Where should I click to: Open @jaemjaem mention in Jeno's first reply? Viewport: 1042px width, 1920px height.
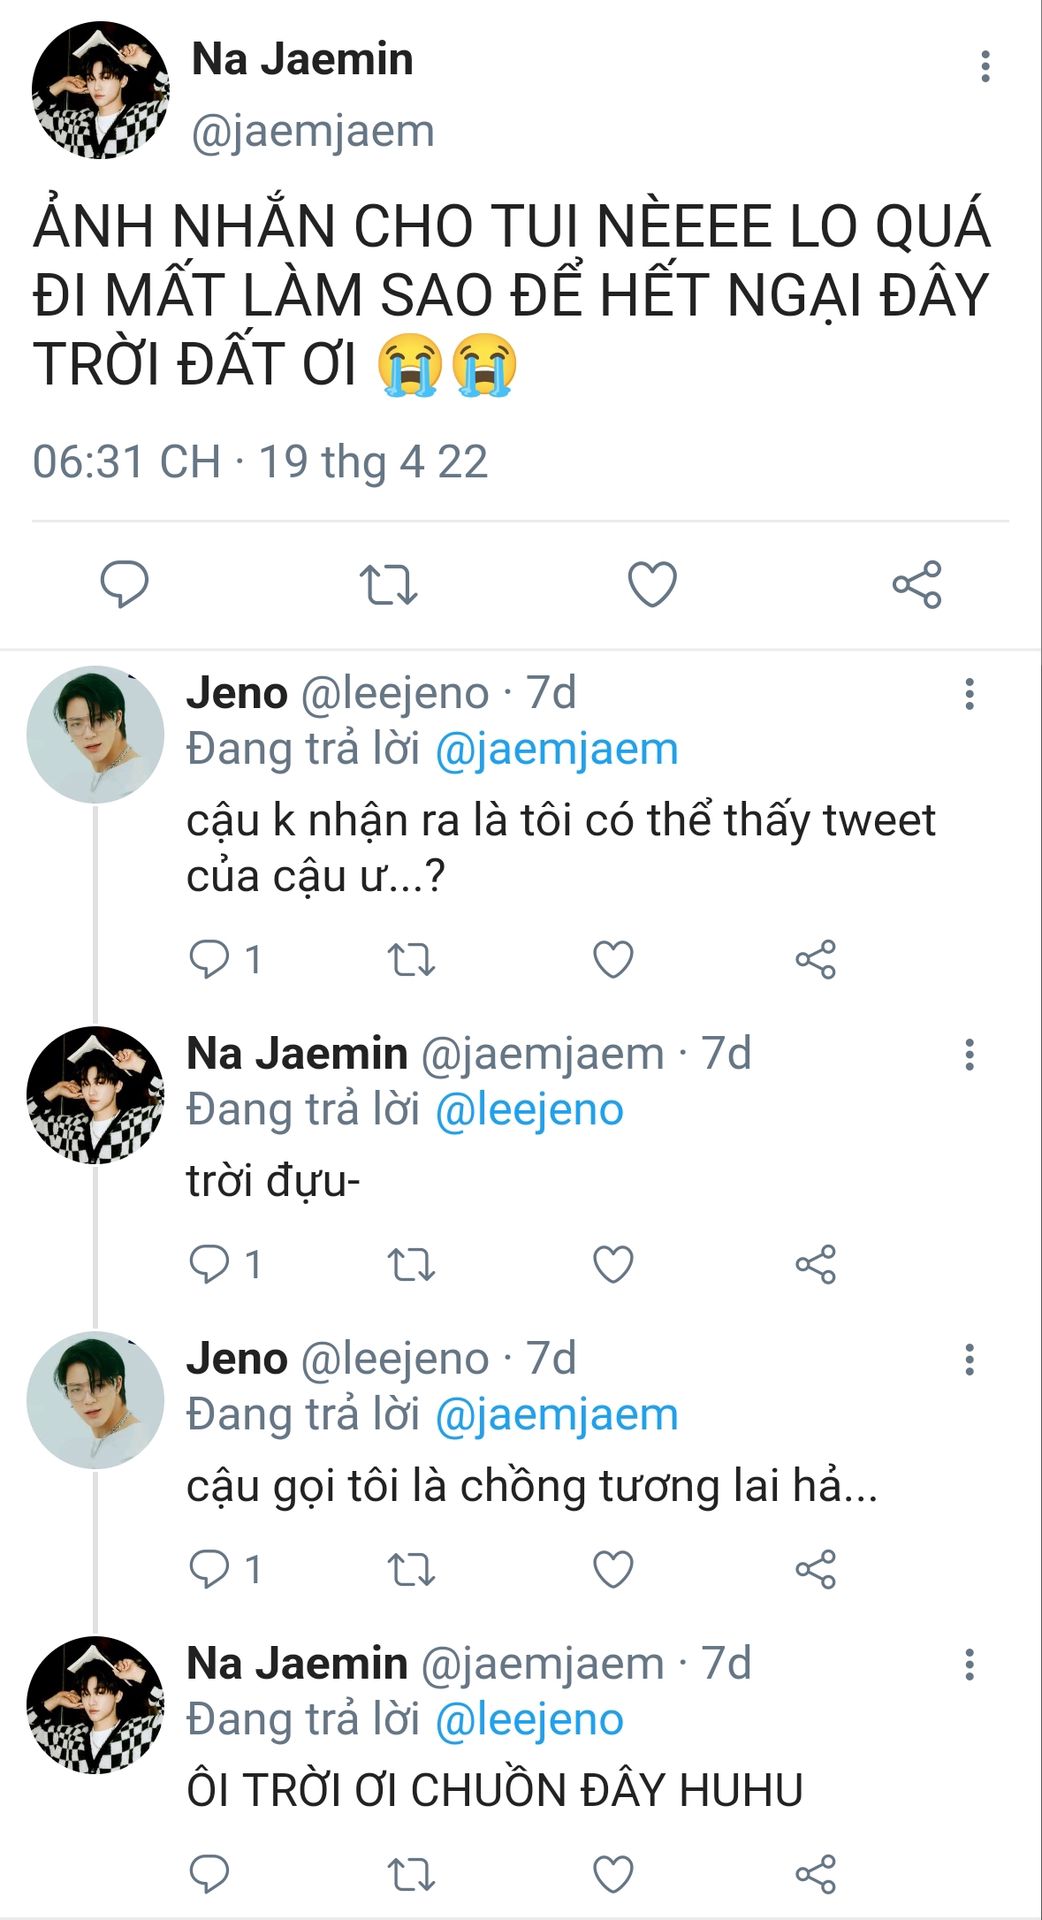pyautogui.click(x=556, y=750)
